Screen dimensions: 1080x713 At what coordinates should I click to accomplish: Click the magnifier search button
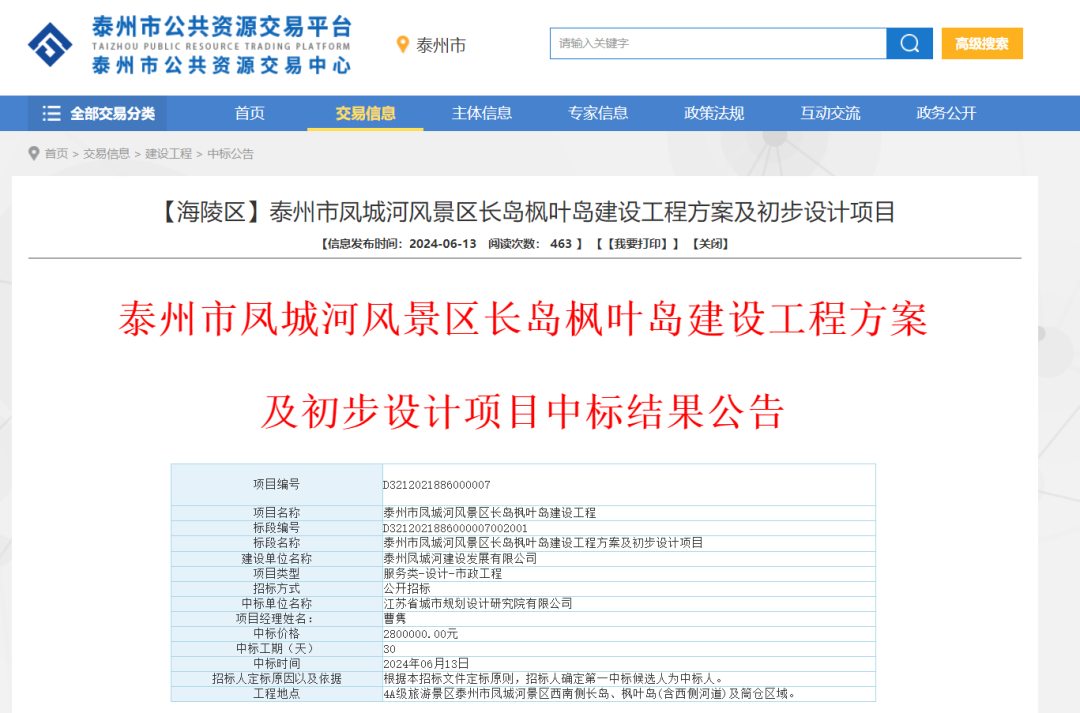[909, 44]
